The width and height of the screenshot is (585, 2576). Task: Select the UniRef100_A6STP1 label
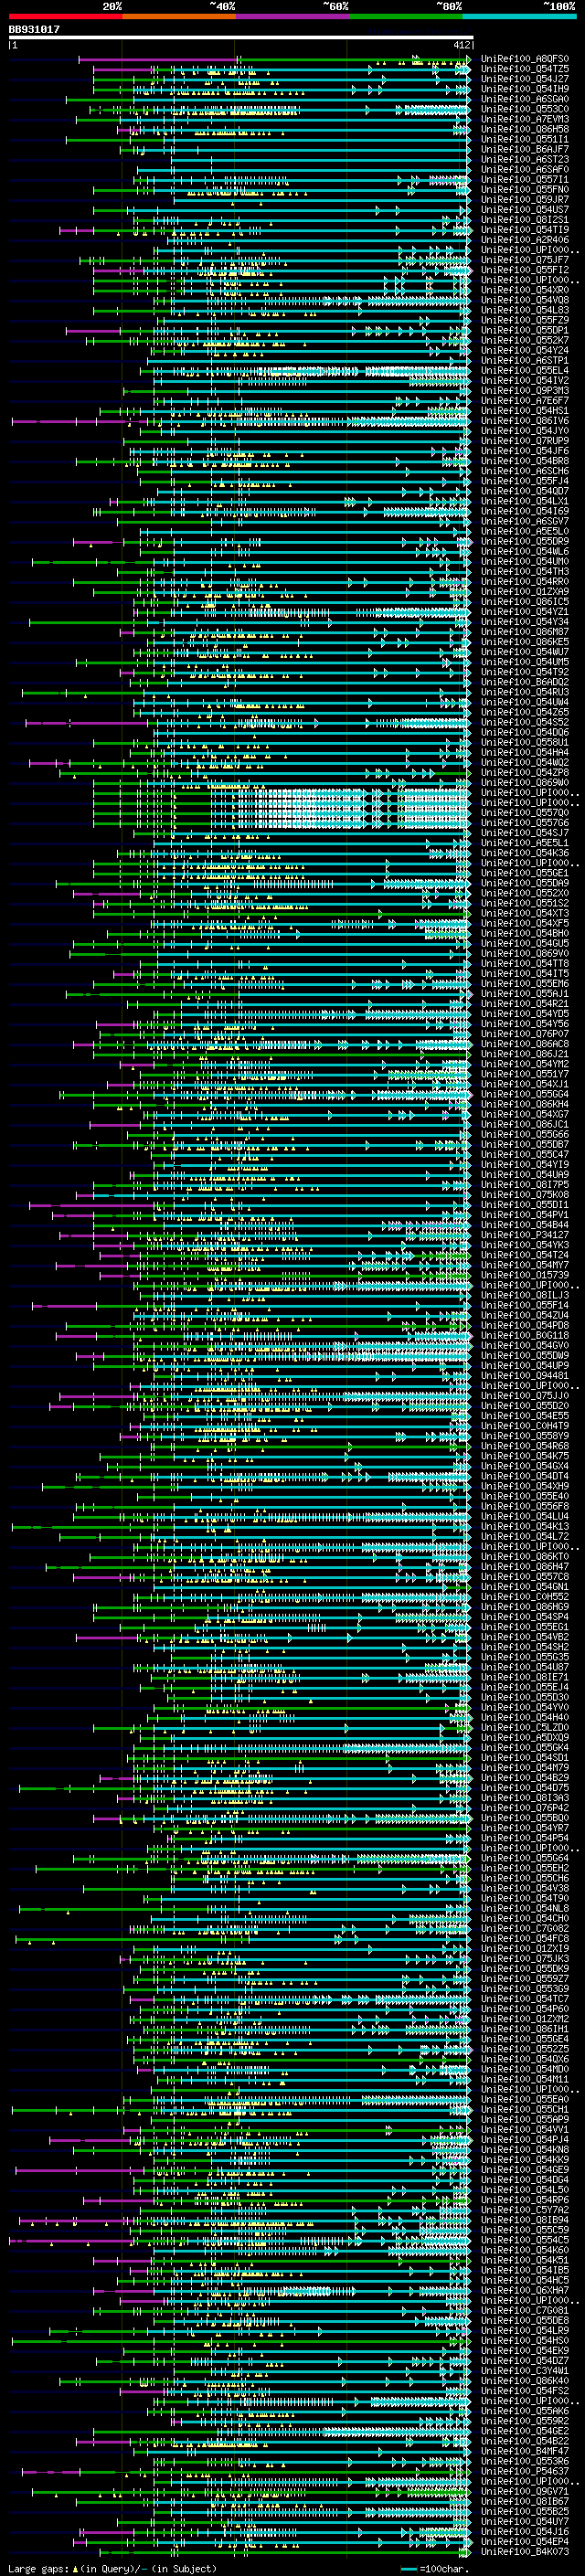click(525, 360)
